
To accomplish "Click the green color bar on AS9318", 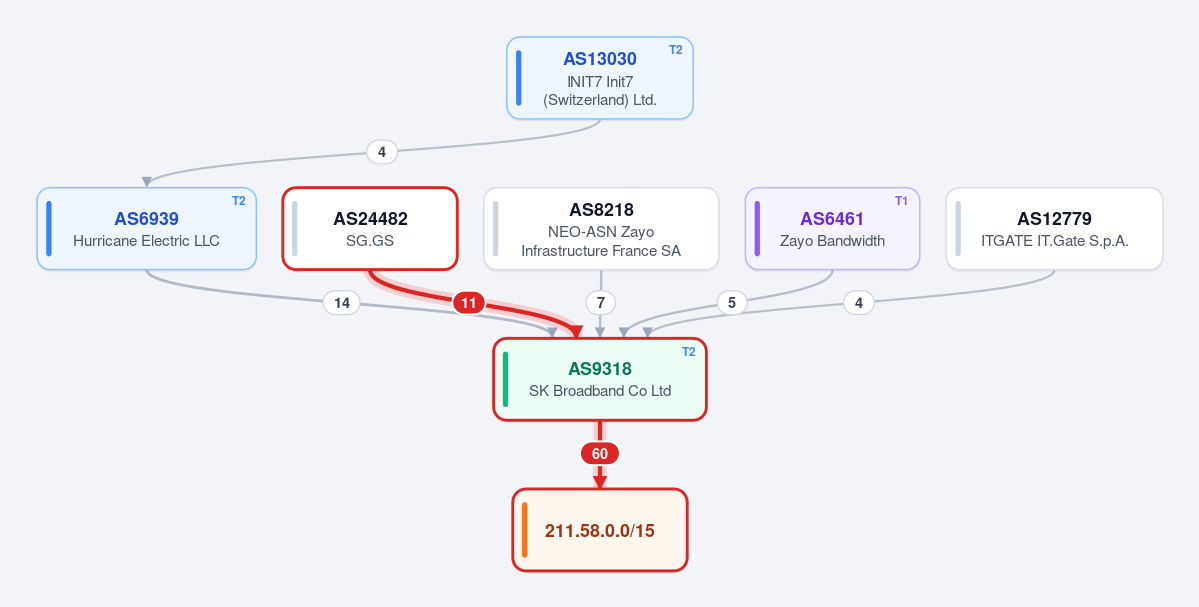I will click(x=505, y=379).
